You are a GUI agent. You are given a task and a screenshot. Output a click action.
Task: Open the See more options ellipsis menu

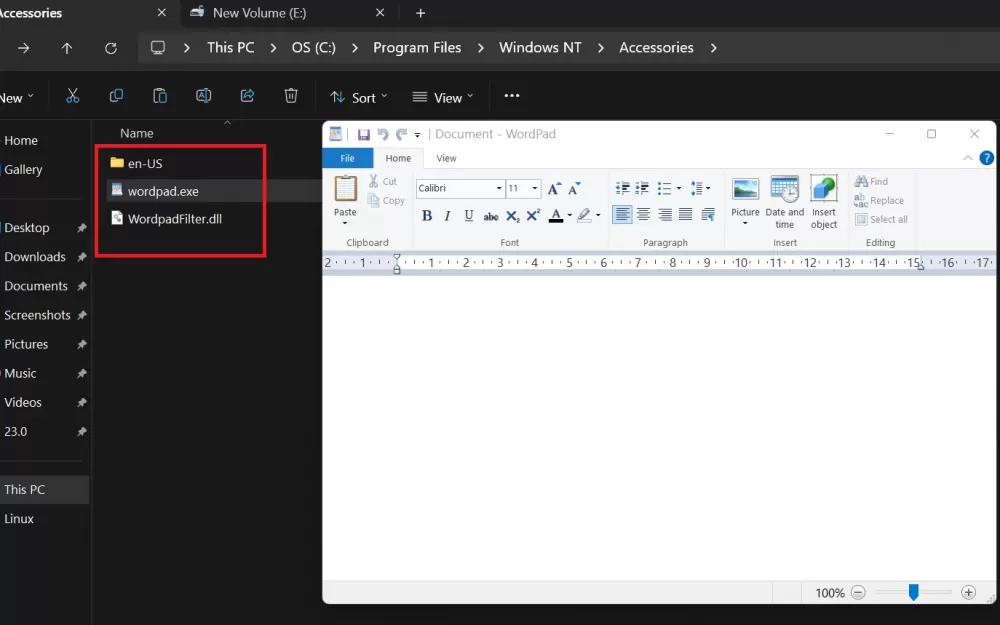coord(511,96)
